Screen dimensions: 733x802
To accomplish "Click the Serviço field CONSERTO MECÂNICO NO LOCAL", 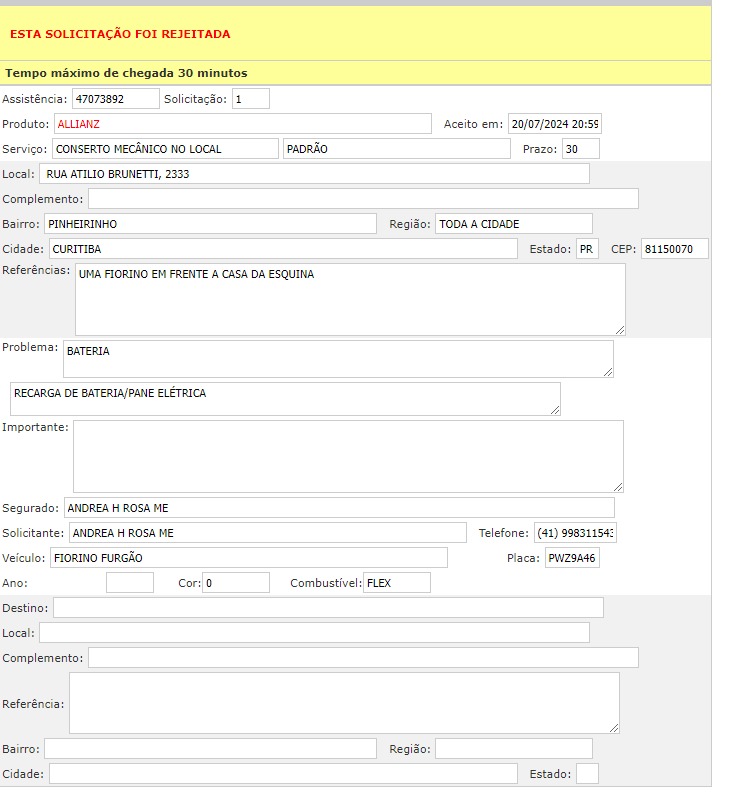I will [x=164, y=149].
